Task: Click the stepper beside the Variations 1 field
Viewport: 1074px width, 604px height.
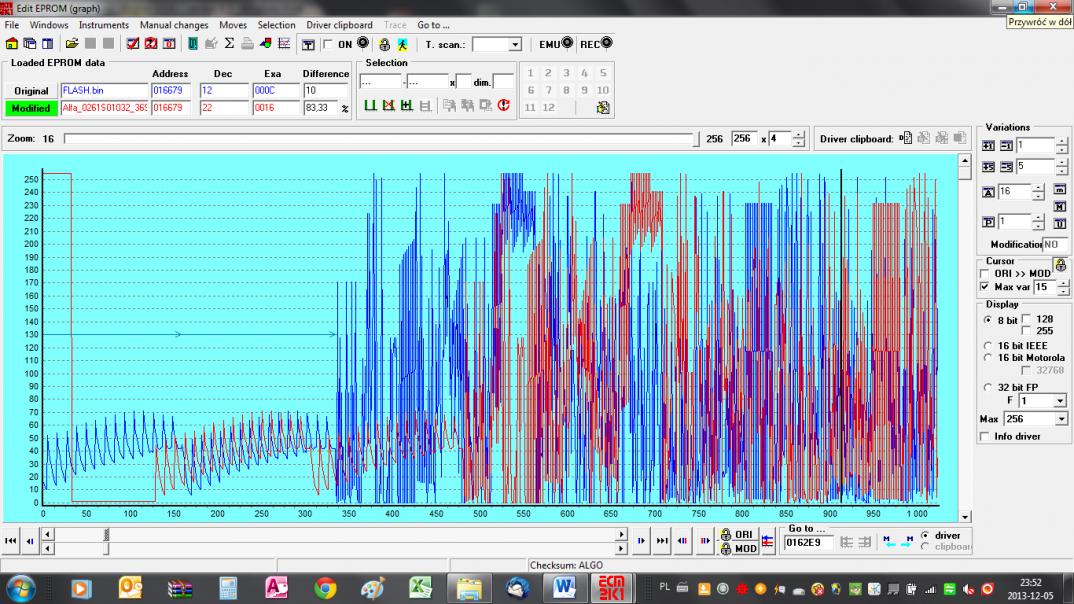Action: point(1061,146)
